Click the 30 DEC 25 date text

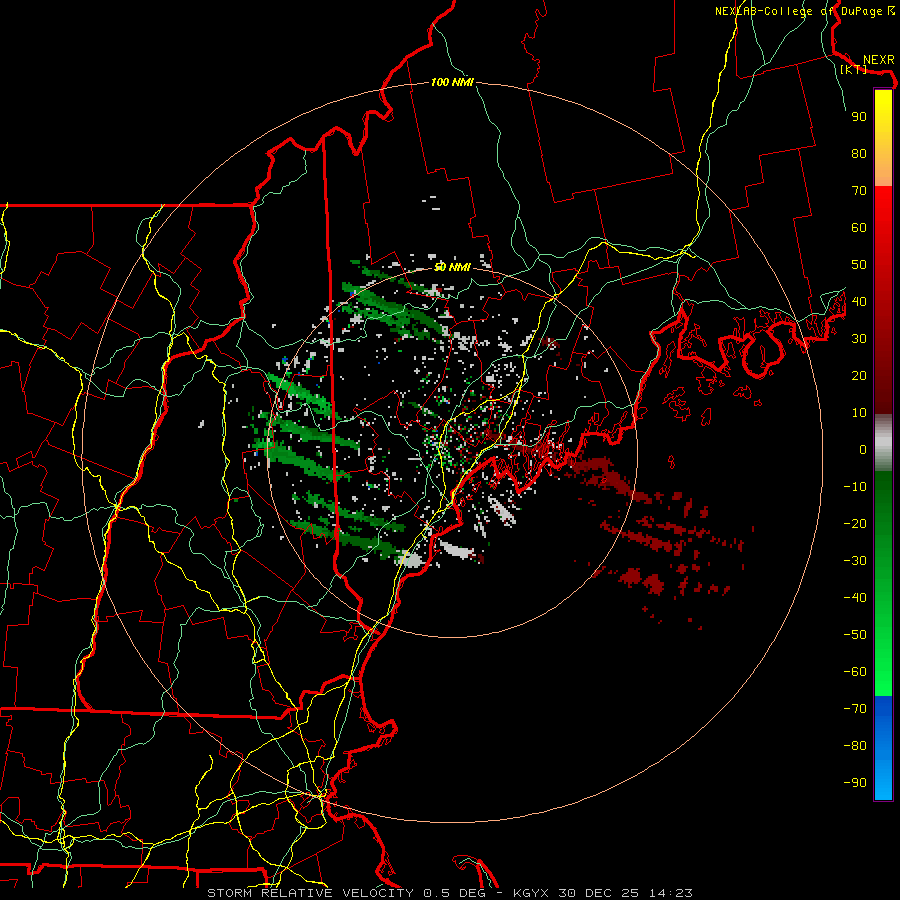tap(599, 893)
